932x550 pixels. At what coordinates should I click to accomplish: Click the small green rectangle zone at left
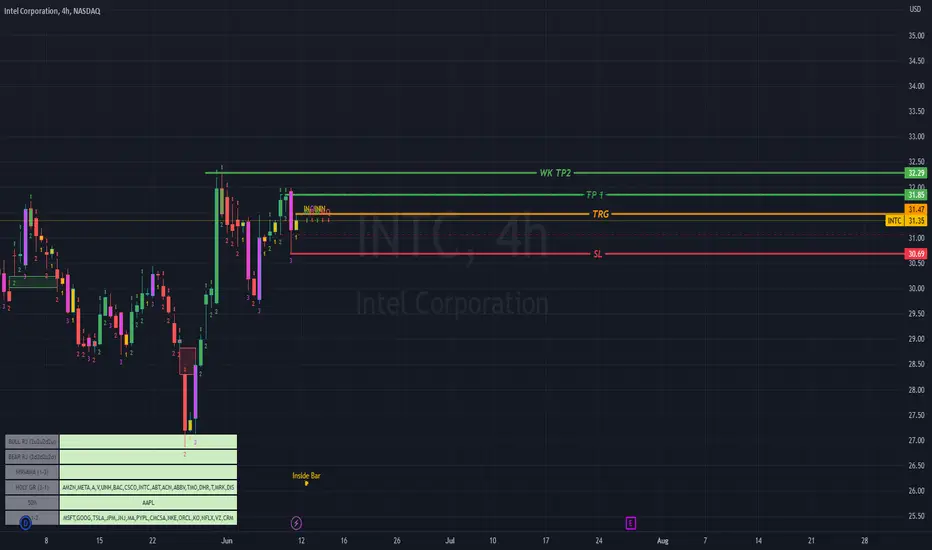(x=33, y=282)
